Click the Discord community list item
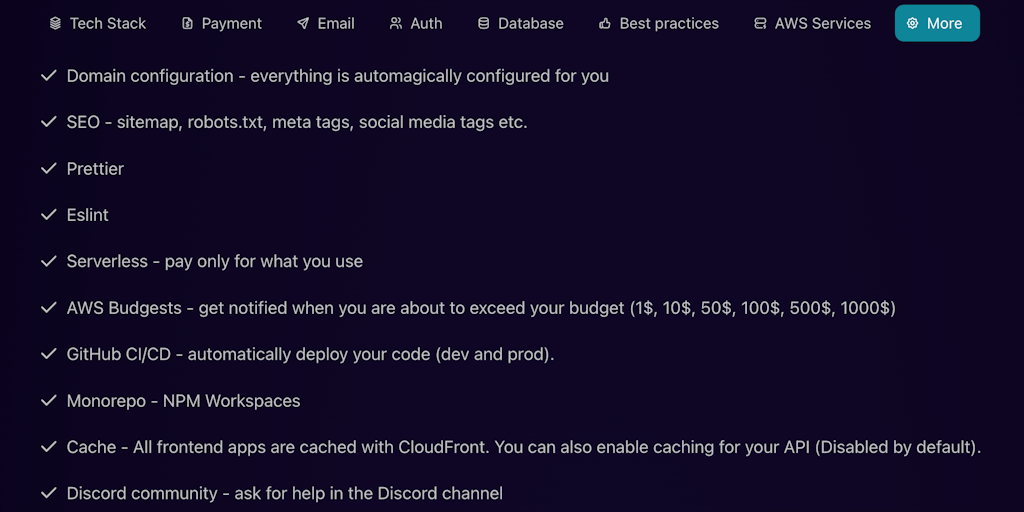Image resolution: width=1024 pixels, height=512 pixels. [284, 493]
